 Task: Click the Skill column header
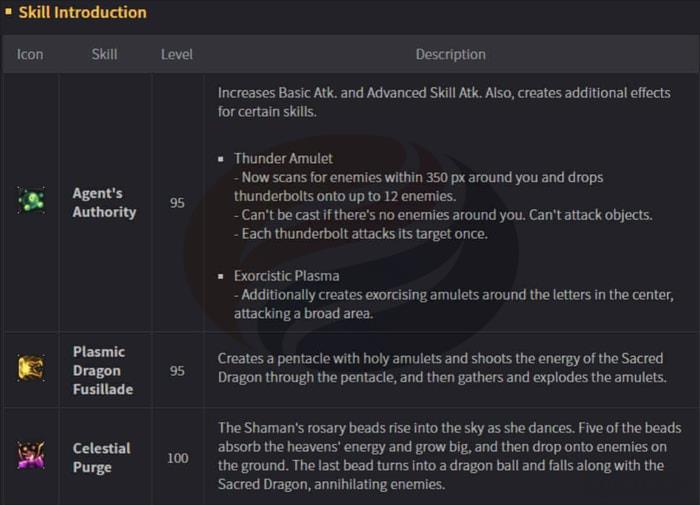104,54
